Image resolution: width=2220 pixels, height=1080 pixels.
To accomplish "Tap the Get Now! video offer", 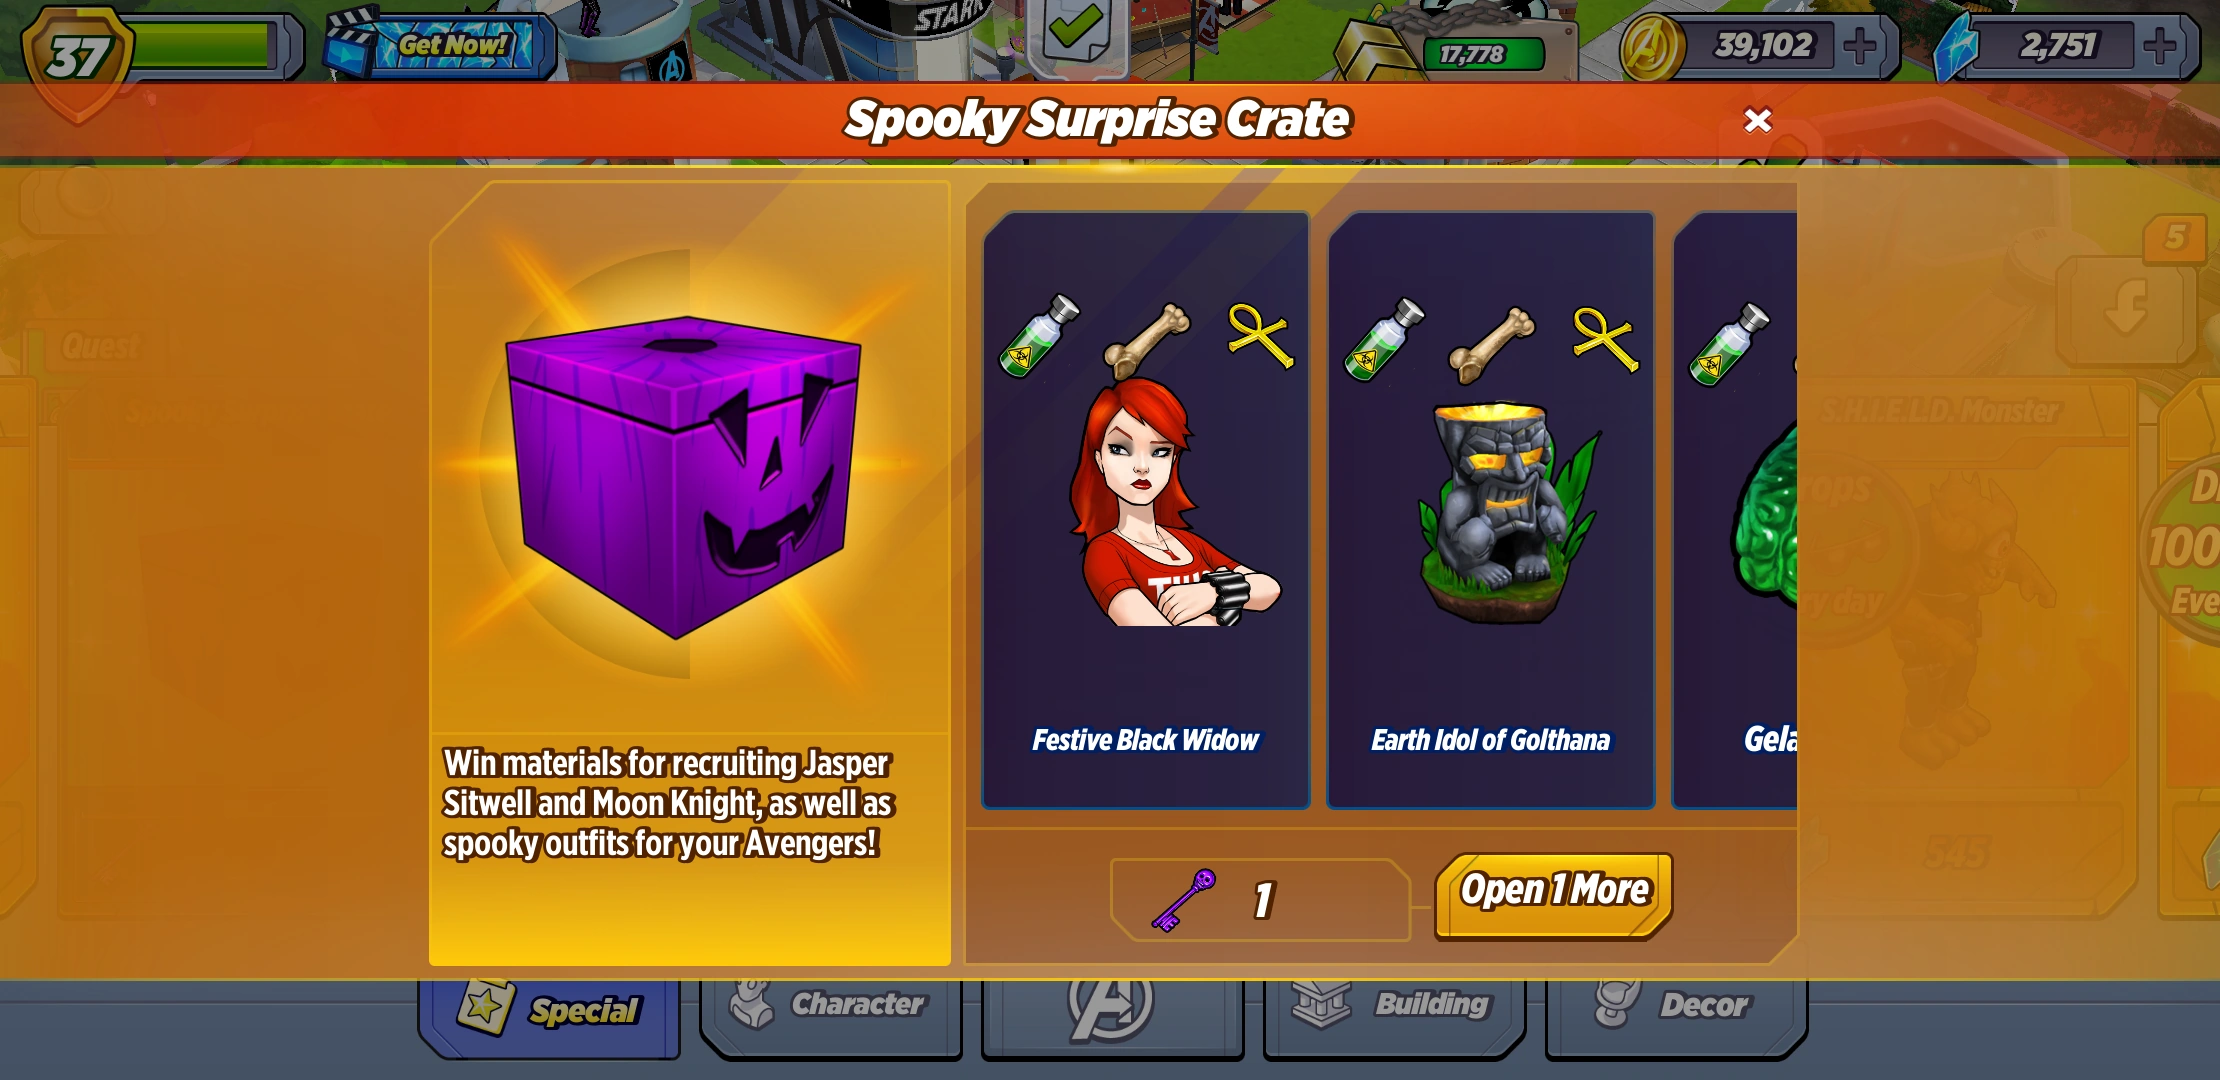I will (x=440, y=46).
